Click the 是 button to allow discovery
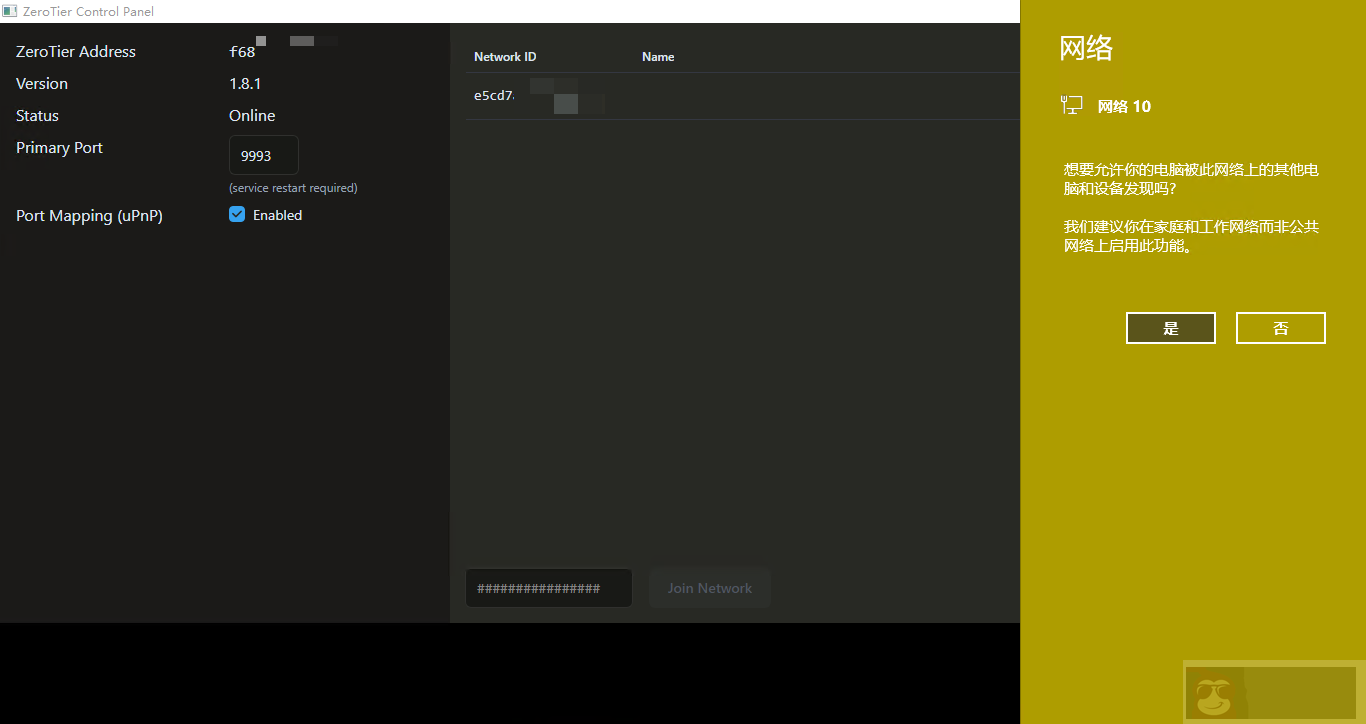The height and width of the screenshot is (724, 1366). tap(1170, 328)
